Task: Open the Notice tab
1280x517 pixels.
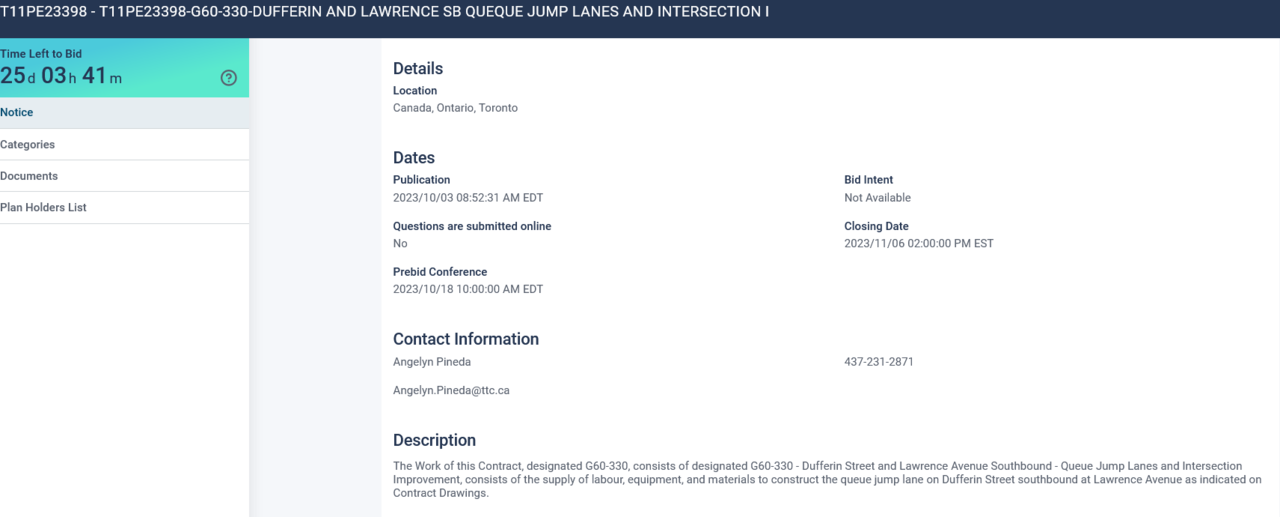Action: click(17, 113)
